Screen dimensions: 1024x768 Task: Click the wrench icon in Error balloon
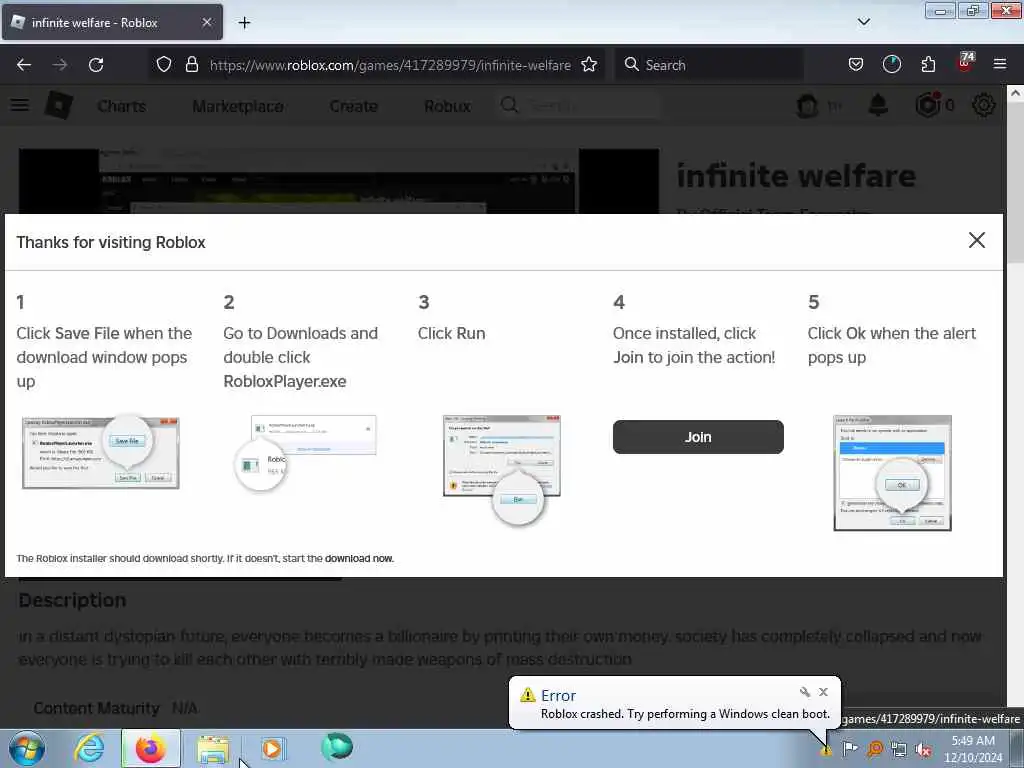coord(805,692)
